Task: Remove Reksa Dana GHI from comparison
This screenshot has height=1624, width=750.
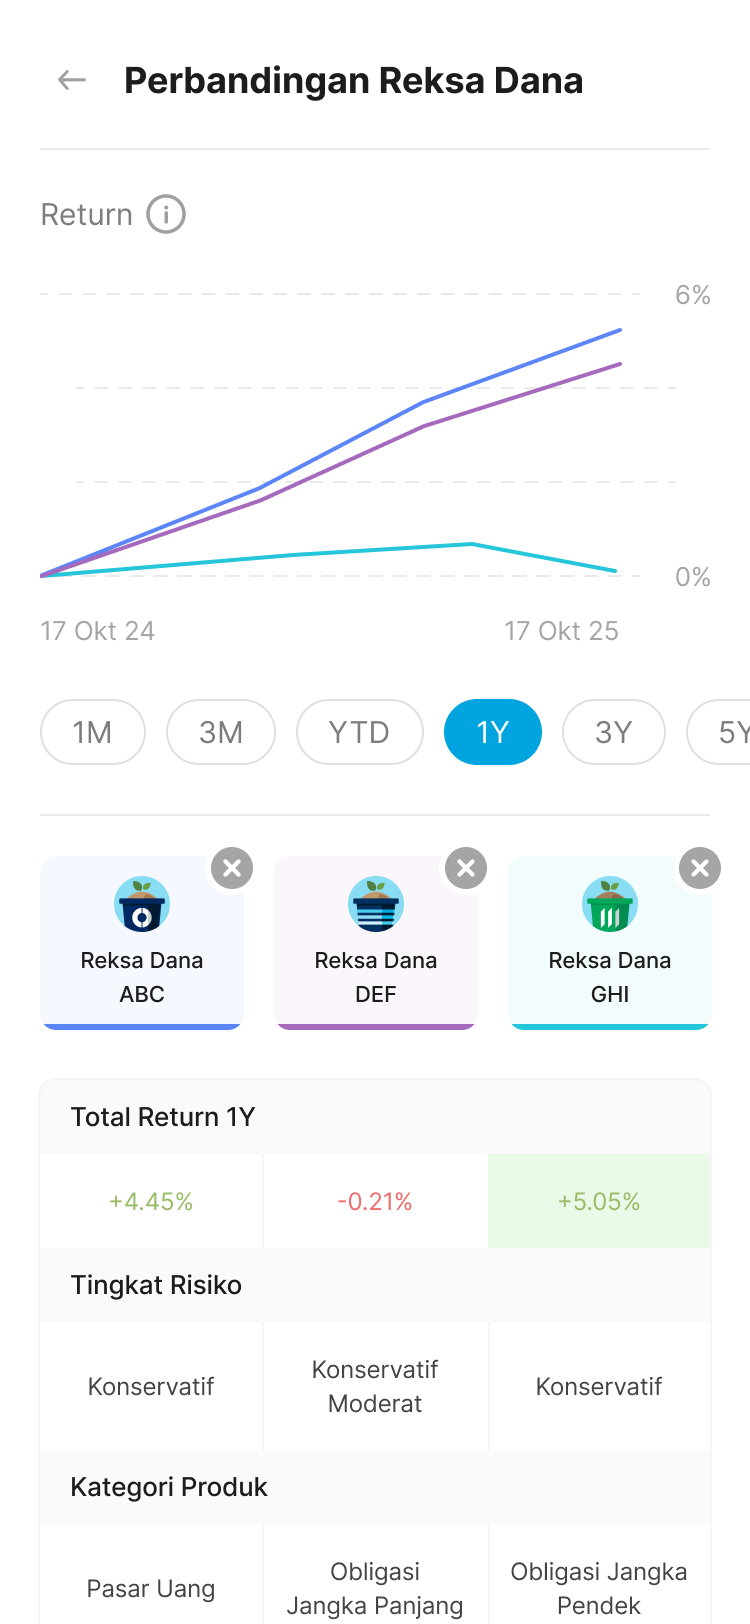Action: click(x=700, y=868)
